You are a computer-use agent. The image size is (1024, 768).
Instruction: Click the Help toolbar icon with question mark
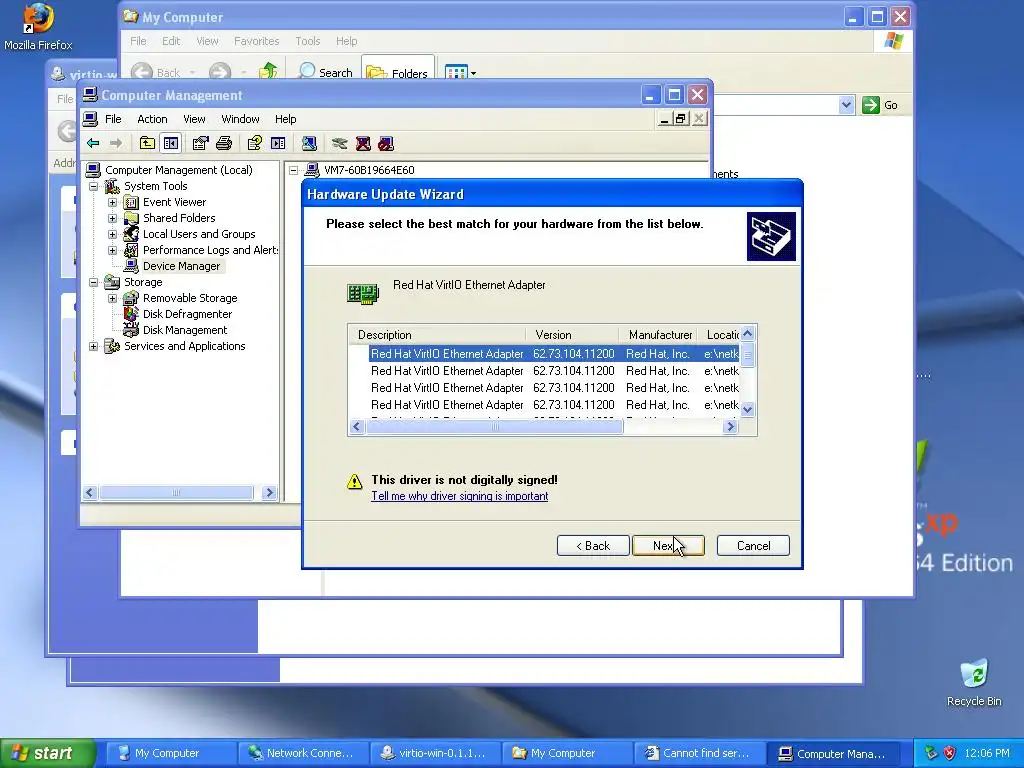tap(255, 143)
